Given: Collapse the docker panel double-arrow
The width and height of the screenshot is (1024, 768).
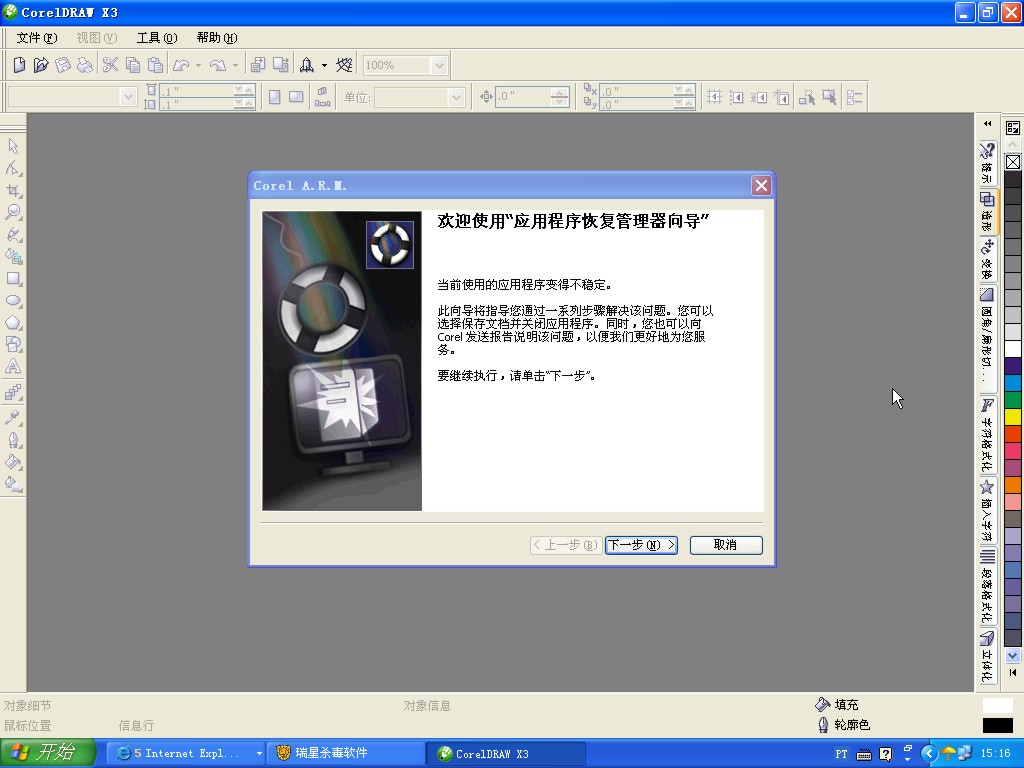Looking at the screenshot, I should (987, 124).
